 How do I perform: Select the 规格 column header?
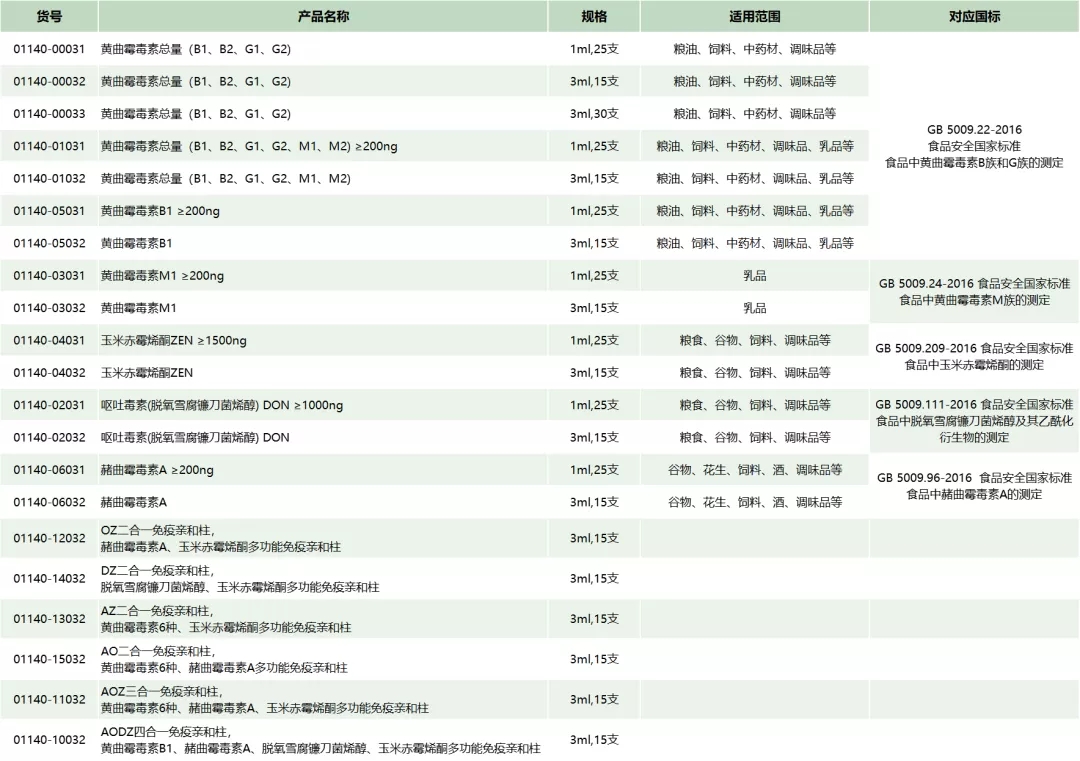[x=594, y=16]
